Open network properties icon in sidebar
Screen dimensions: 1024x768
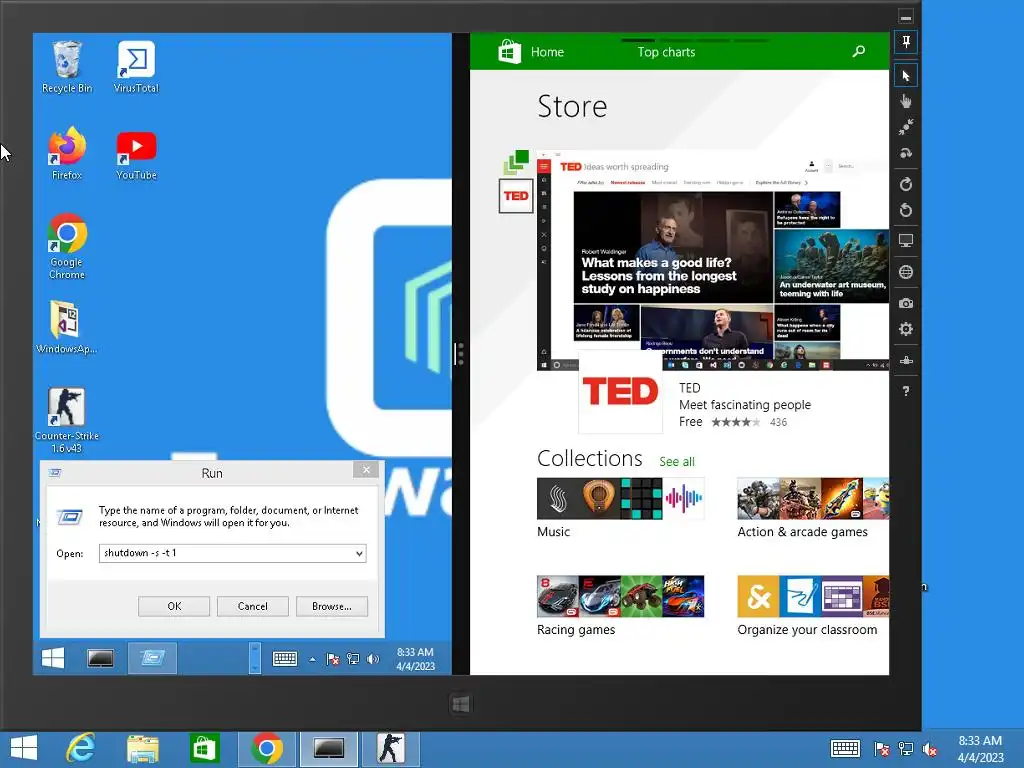click(906, 360)
